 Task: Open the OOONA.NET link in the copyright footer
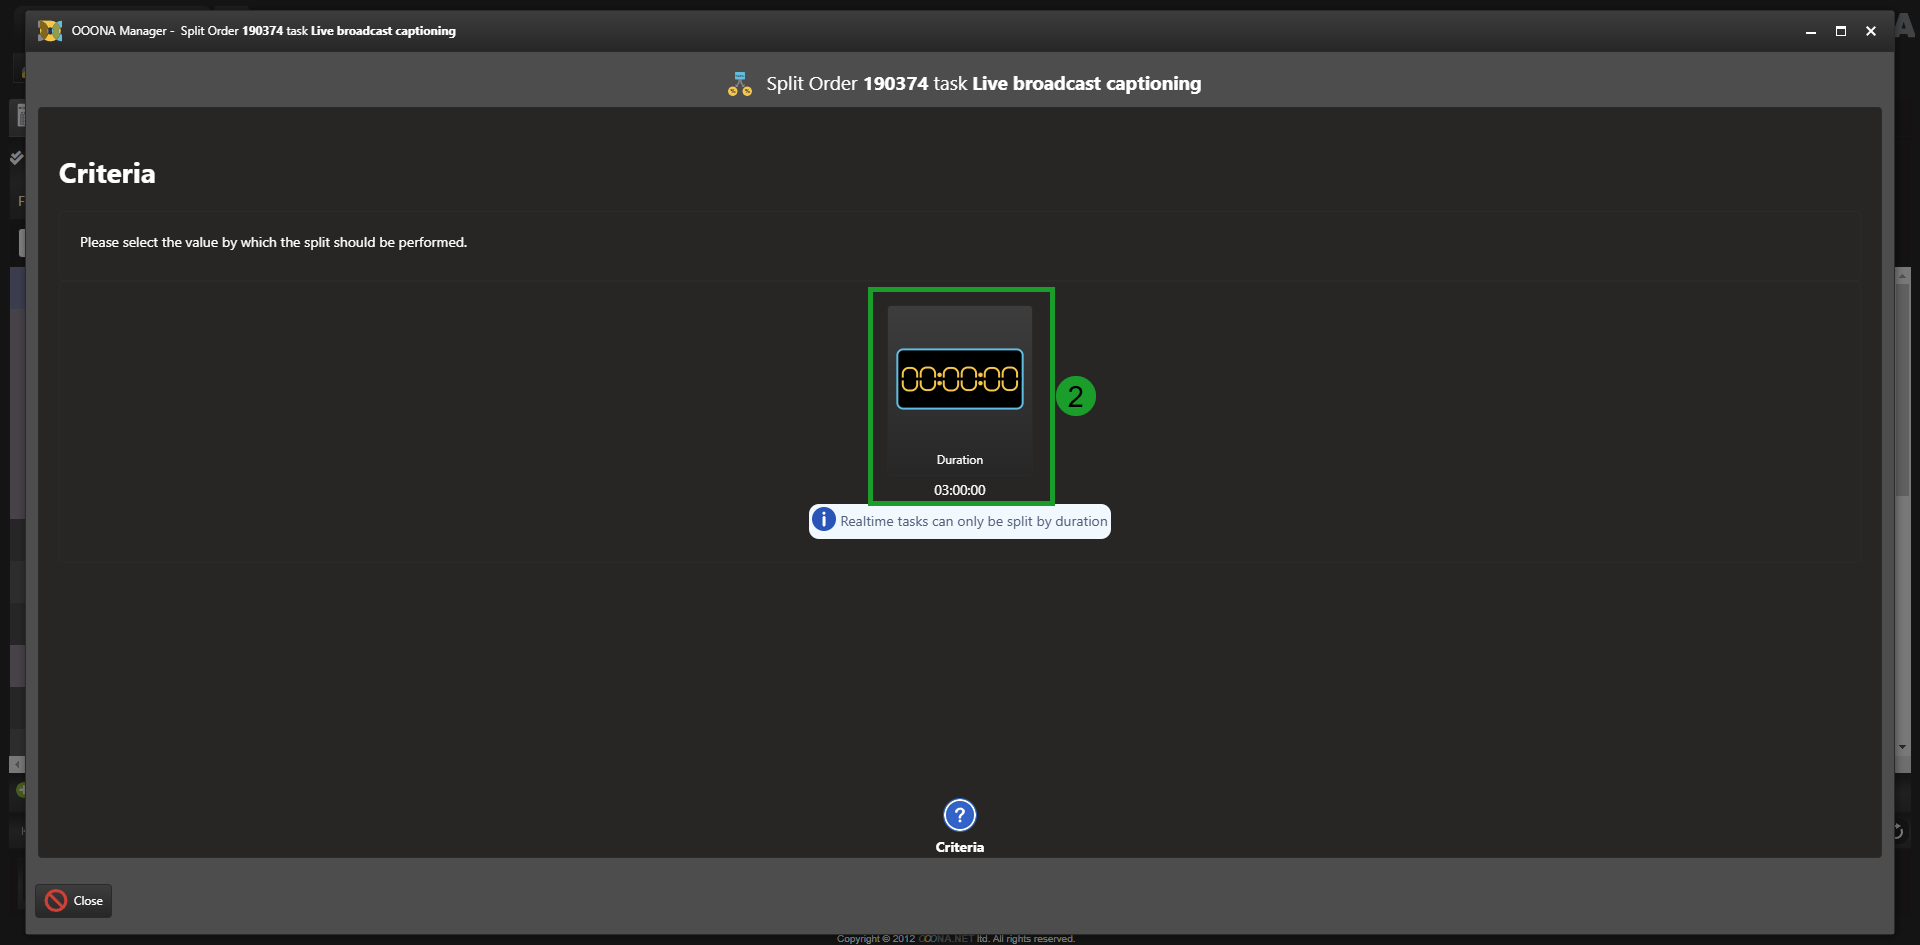coord(945,939)
